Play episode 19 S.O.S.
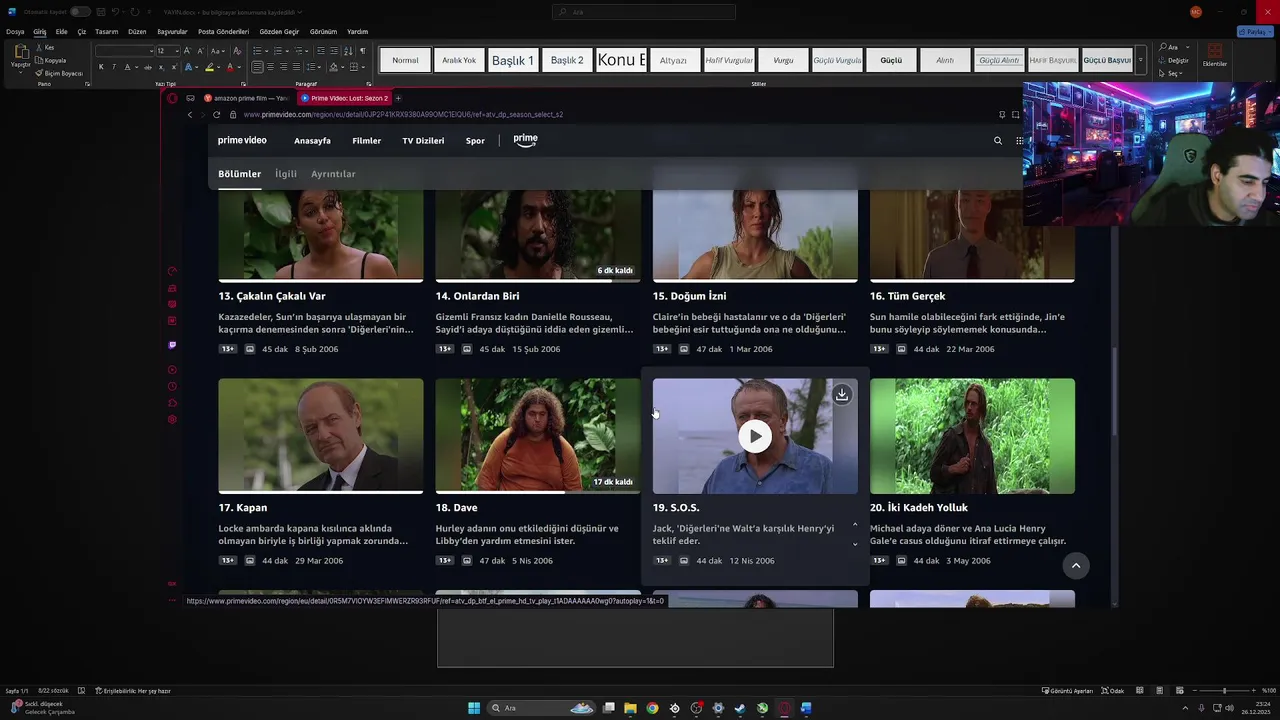Viewport: 1280px width, 720px height. pyautogui.click(x=755, y=436)
